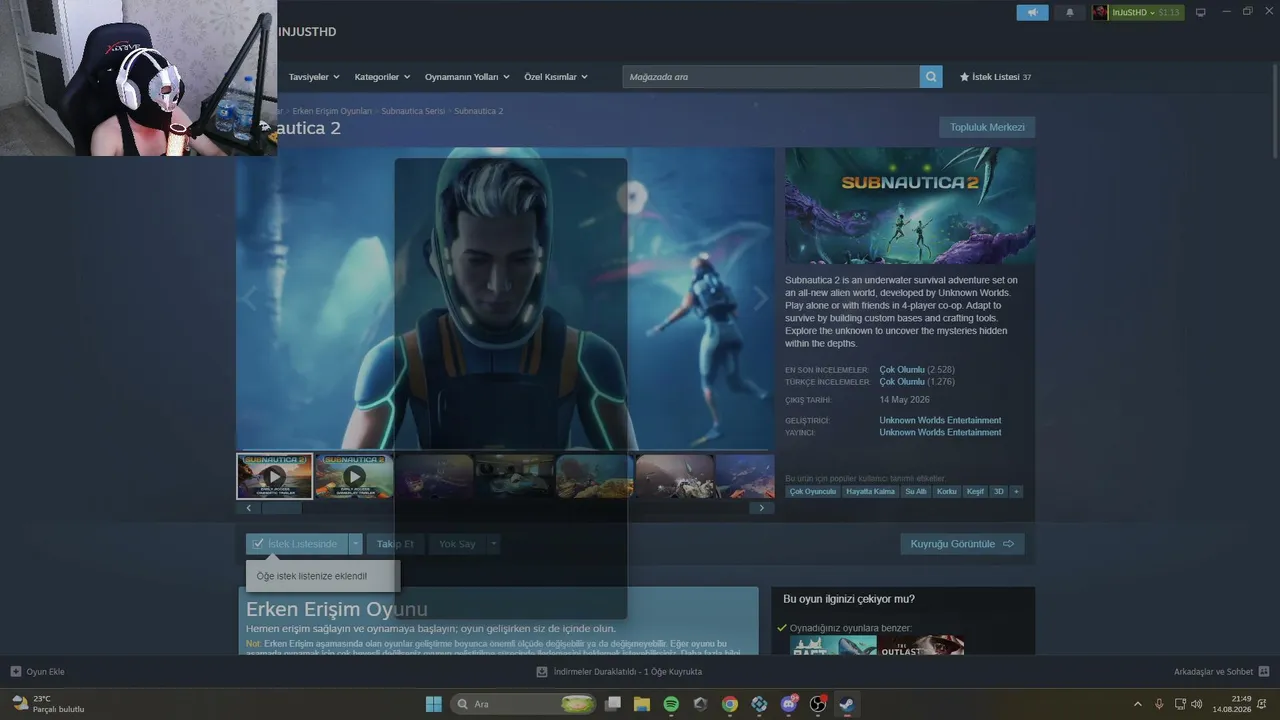Open the Tavsiyeler dropdown menu
This screenshot has width=1280, height=720.
pyautogui.click(x=314, y=77)
